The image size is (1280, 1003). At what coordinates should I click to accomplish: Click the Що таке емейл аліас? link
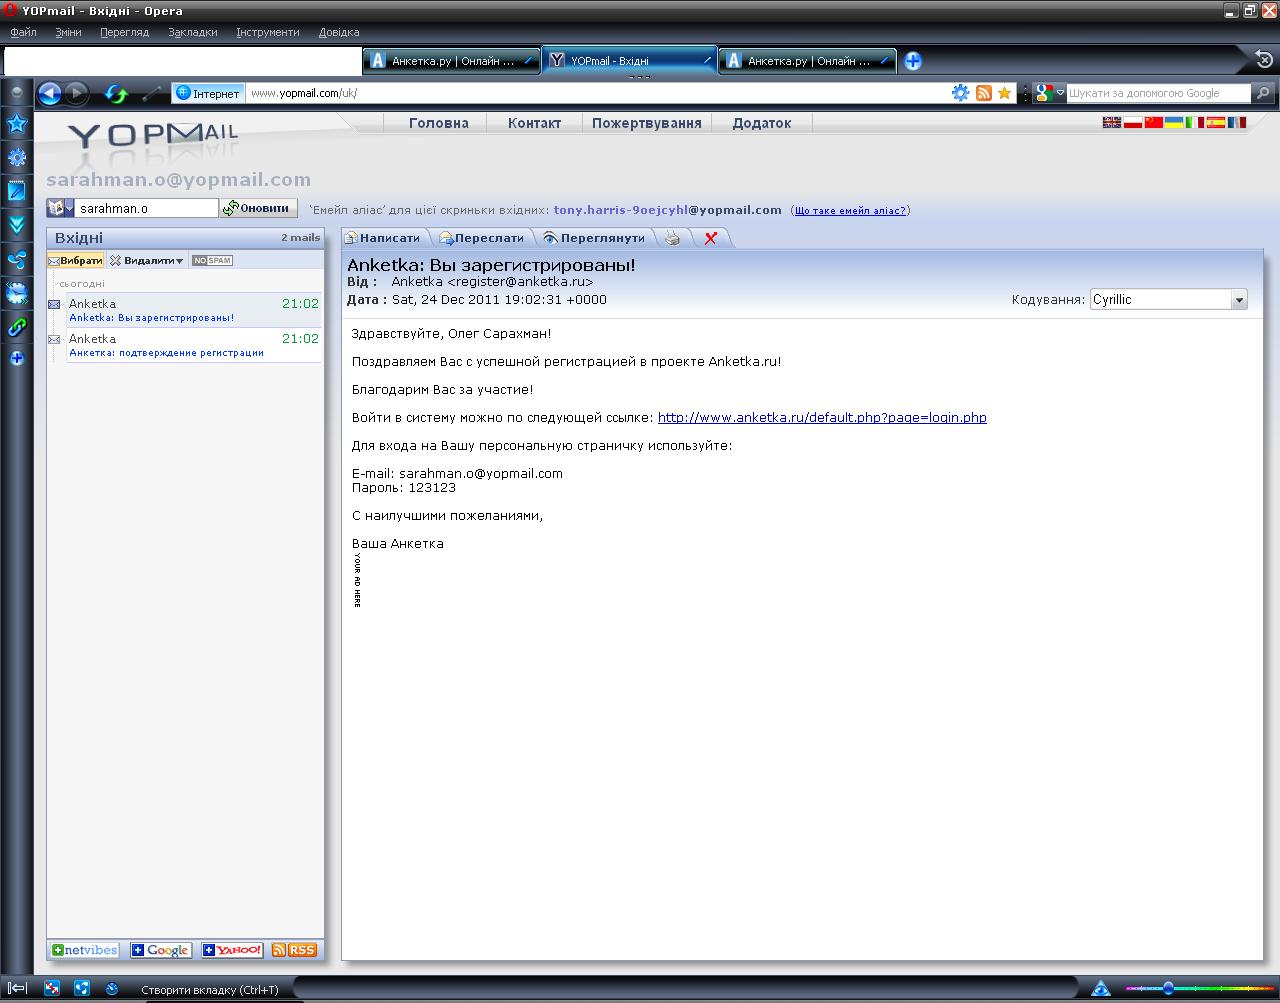click(850, 210)
